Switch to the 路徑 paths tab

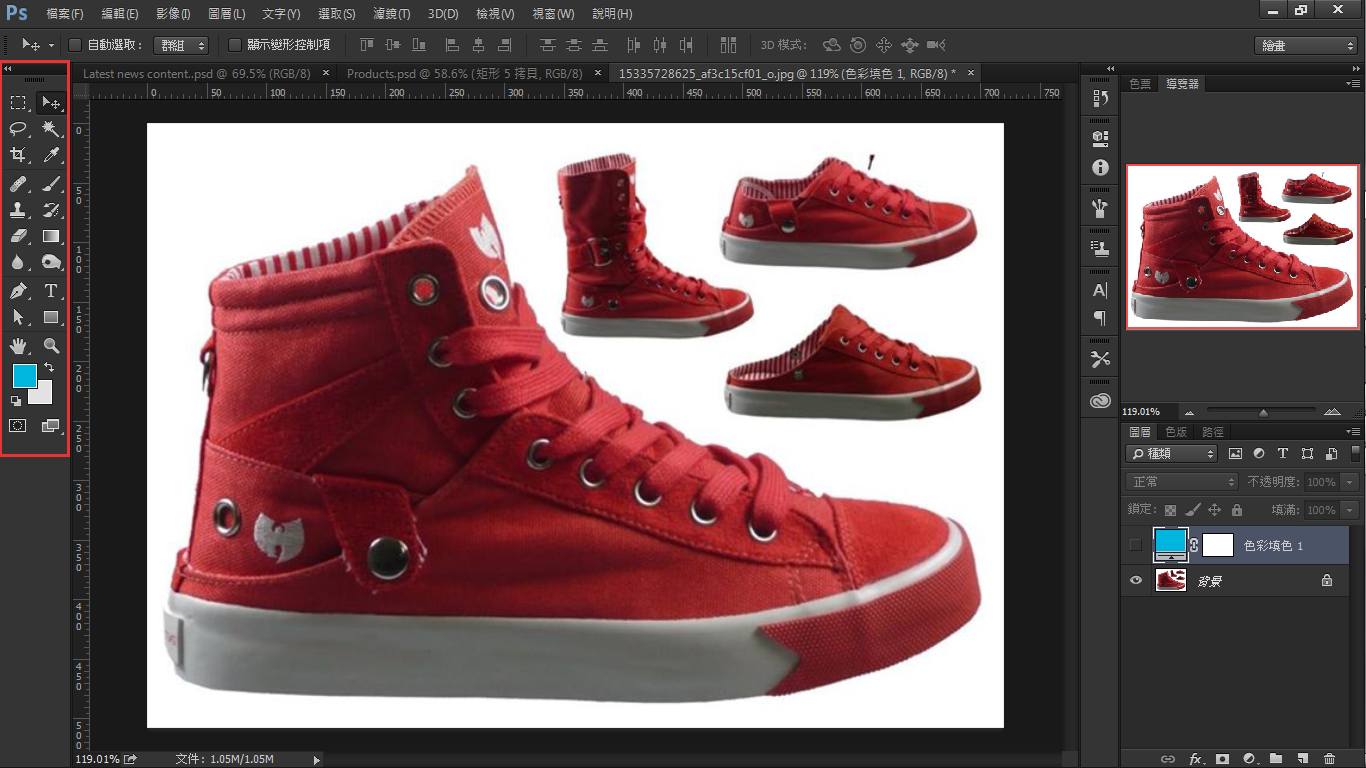point(1213,432)
